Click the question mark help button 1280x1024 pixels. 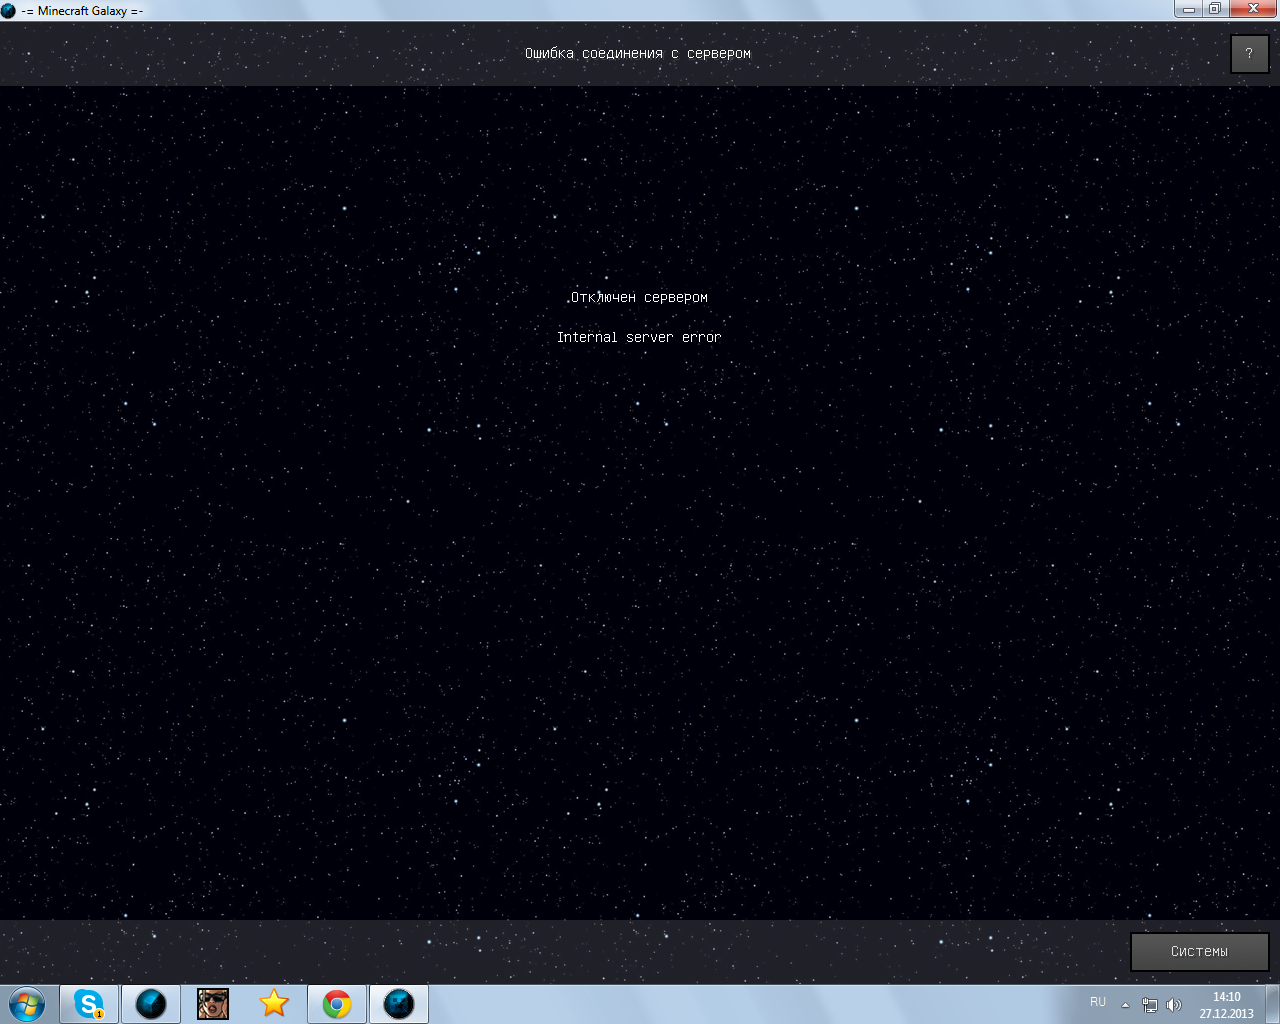pyautogui.click(x=1249, y=54)
